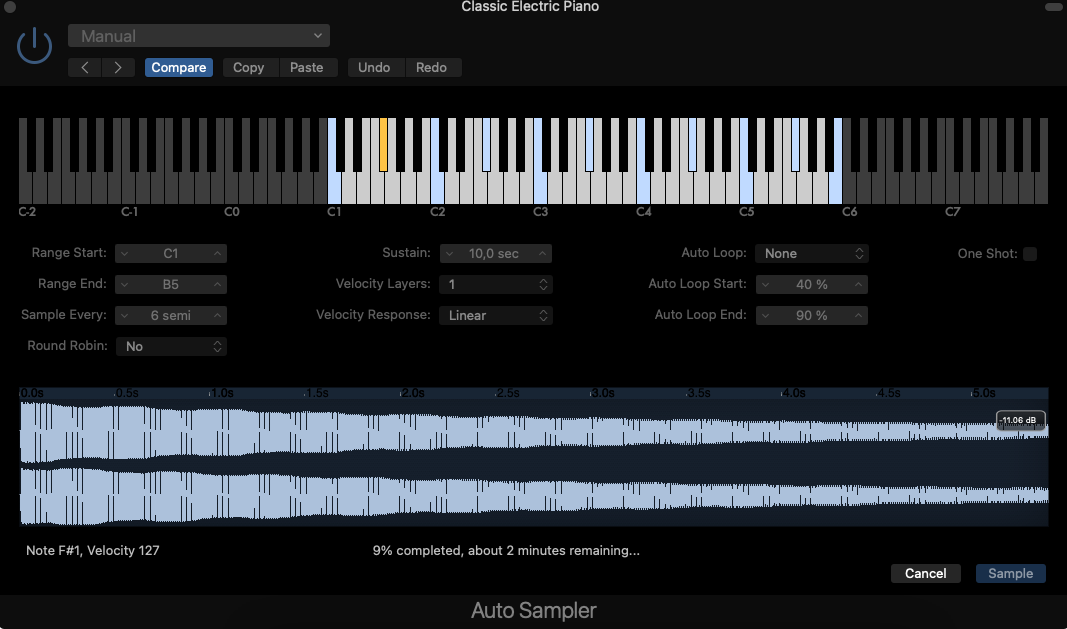Open the Round Robin dropdown
Screen dimensions: 1067x629
point(171,346)
